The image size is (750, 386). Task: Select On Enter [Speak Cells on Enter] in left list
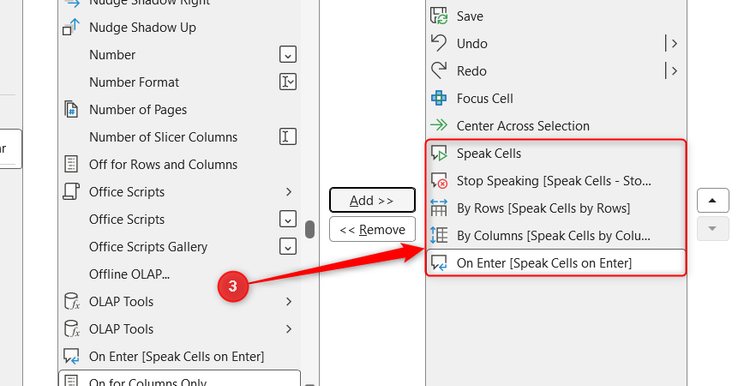pyautogui.click(x=179, y=356)
